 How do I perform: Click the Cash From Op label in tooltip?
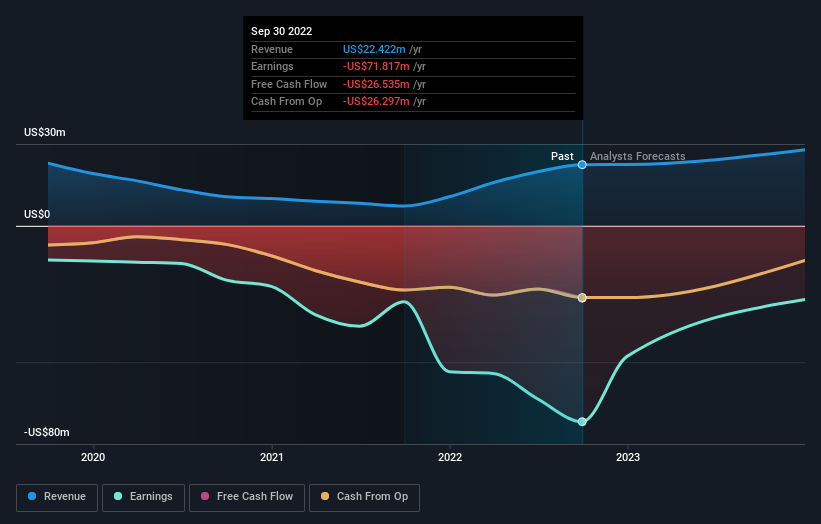(286, 102)
